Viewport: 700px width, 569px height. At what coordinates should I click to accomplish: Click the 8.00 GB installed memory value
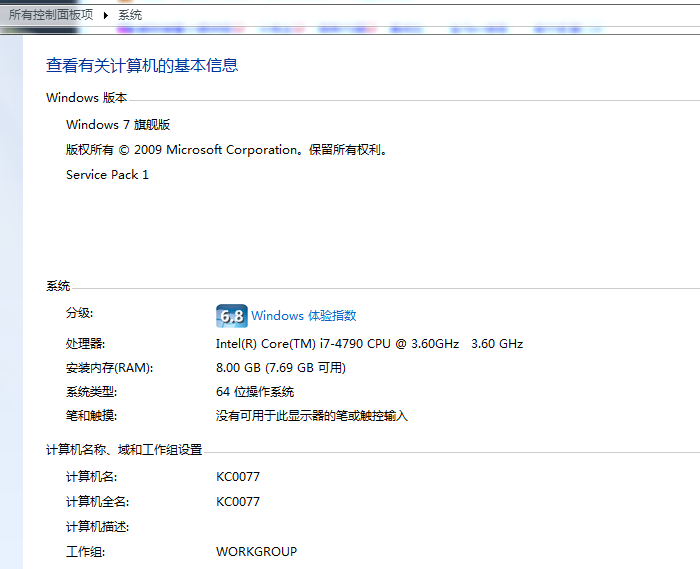pyautogui.click(x=281, y=368)
